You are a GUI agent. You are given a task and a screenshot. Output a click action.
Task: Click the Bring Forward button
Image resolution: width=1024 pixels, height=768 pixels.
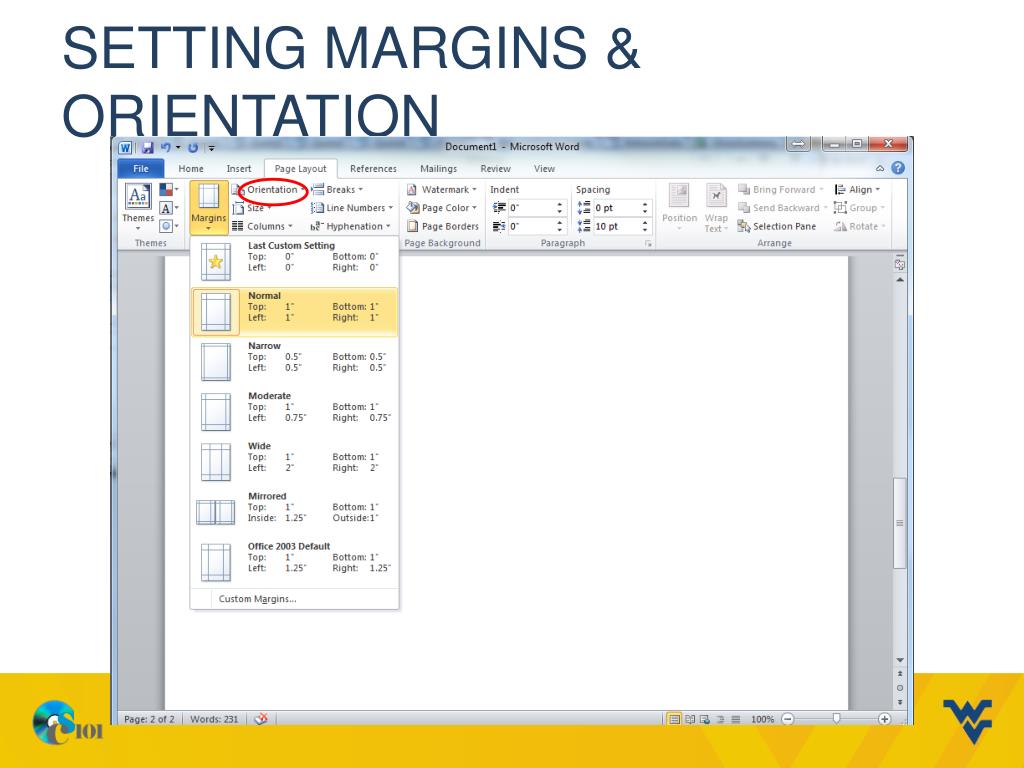coord(782,189)
